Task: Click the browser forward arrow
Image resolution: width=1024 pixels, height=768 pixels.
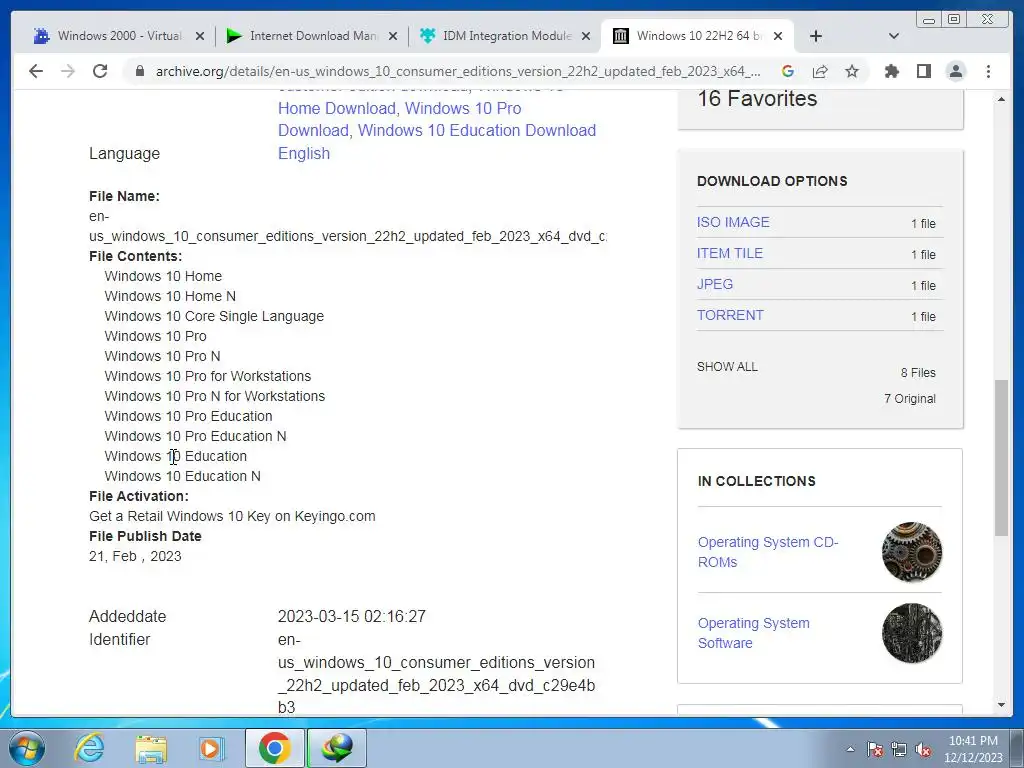Action: click(68, 71)
